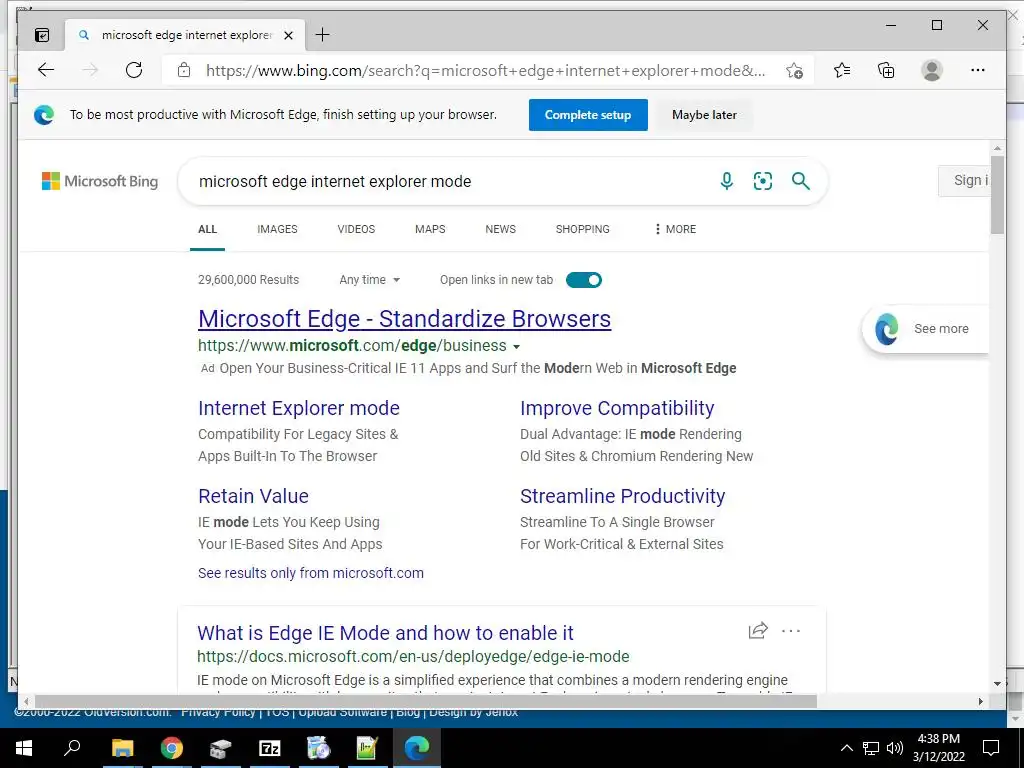Switch to IMAGES tab
The image size is (1024, 768).
click(x=277, y=229)
